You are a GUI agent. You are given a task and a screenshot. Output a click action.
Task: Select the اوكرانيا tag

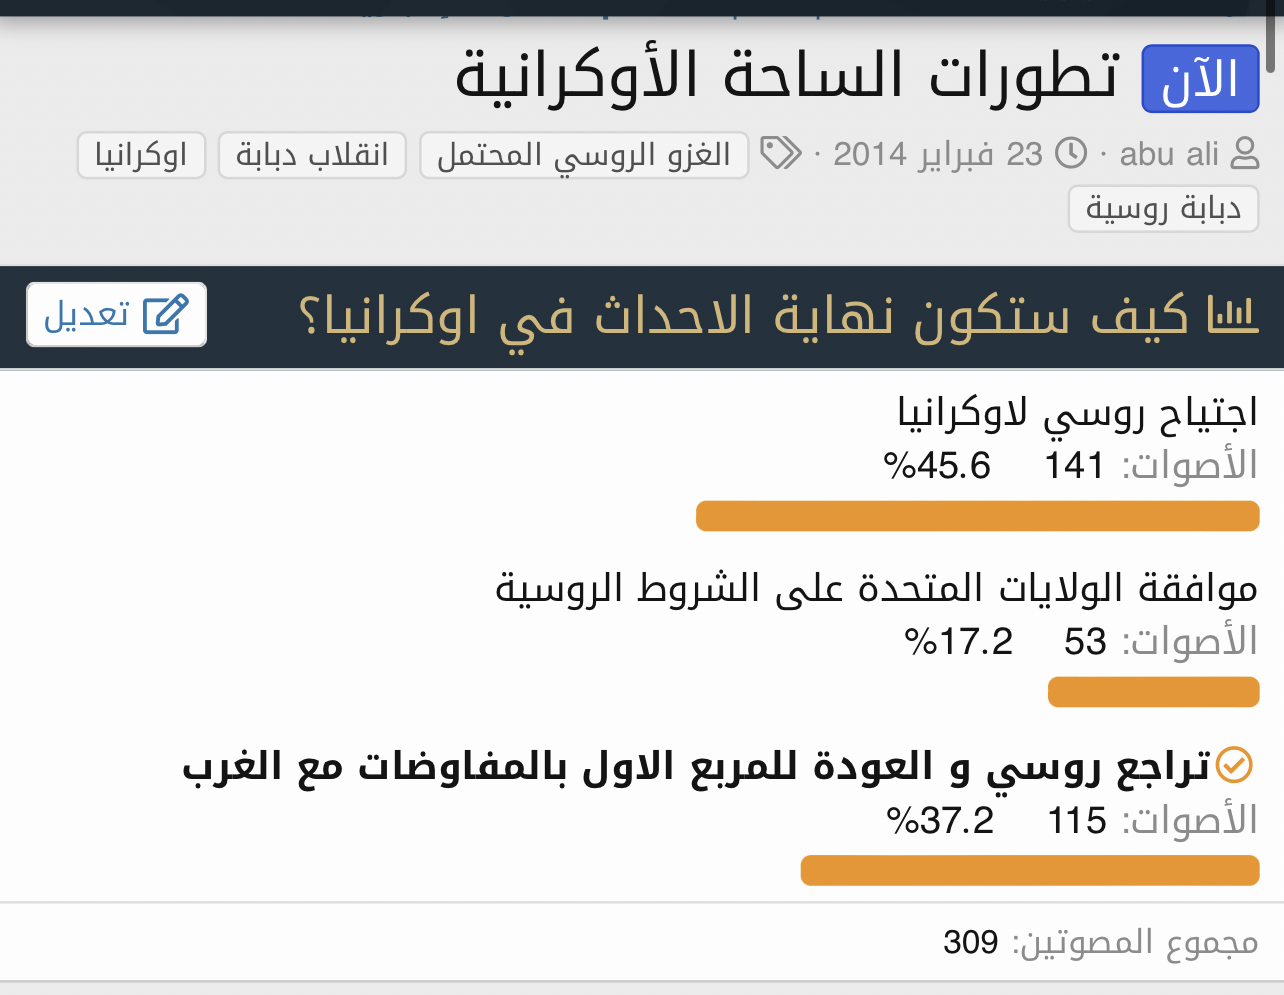[141, 155]
